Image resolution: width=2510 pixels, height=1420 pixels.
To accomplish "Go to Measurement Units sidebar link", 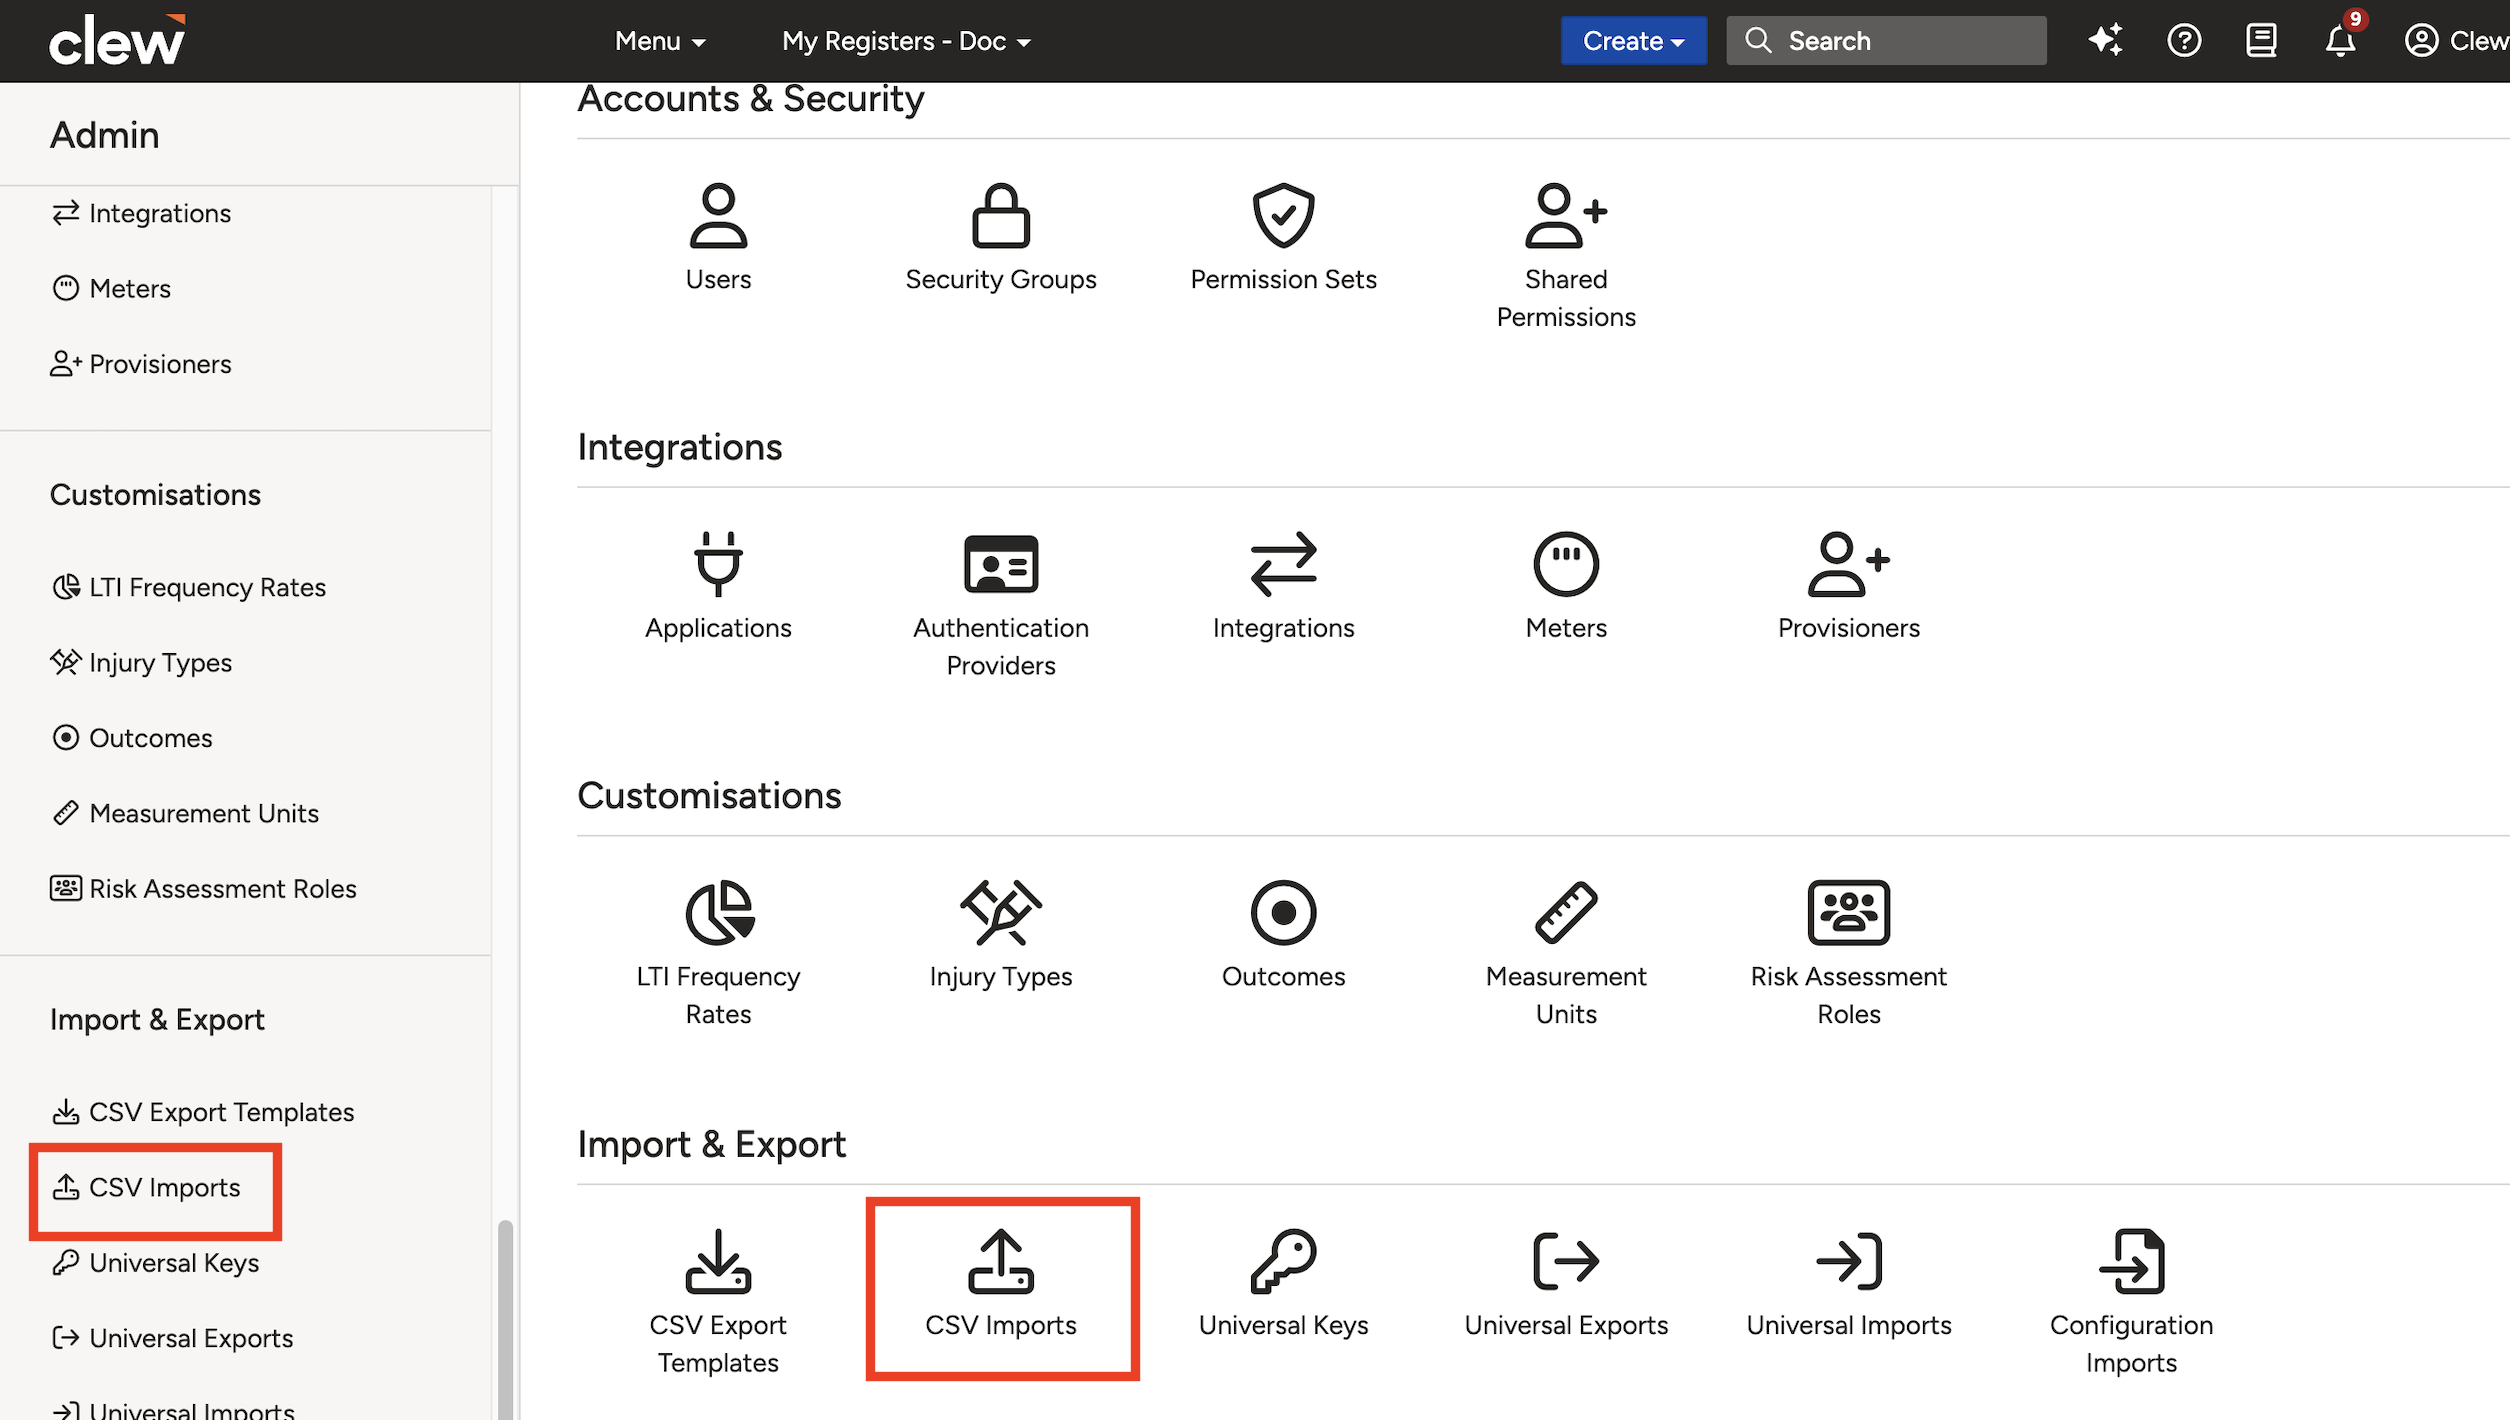I will (185, 813).
